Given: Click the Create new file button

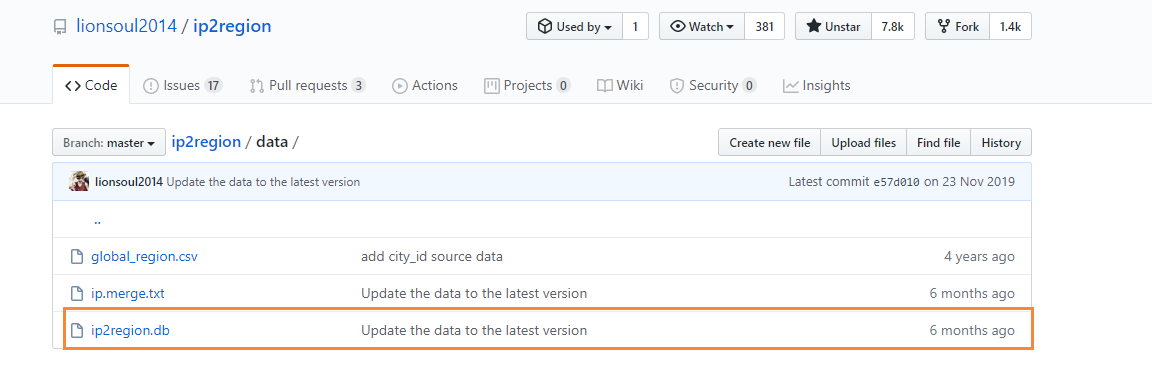Looking at the screenshot, I should (x=769, y=142).
